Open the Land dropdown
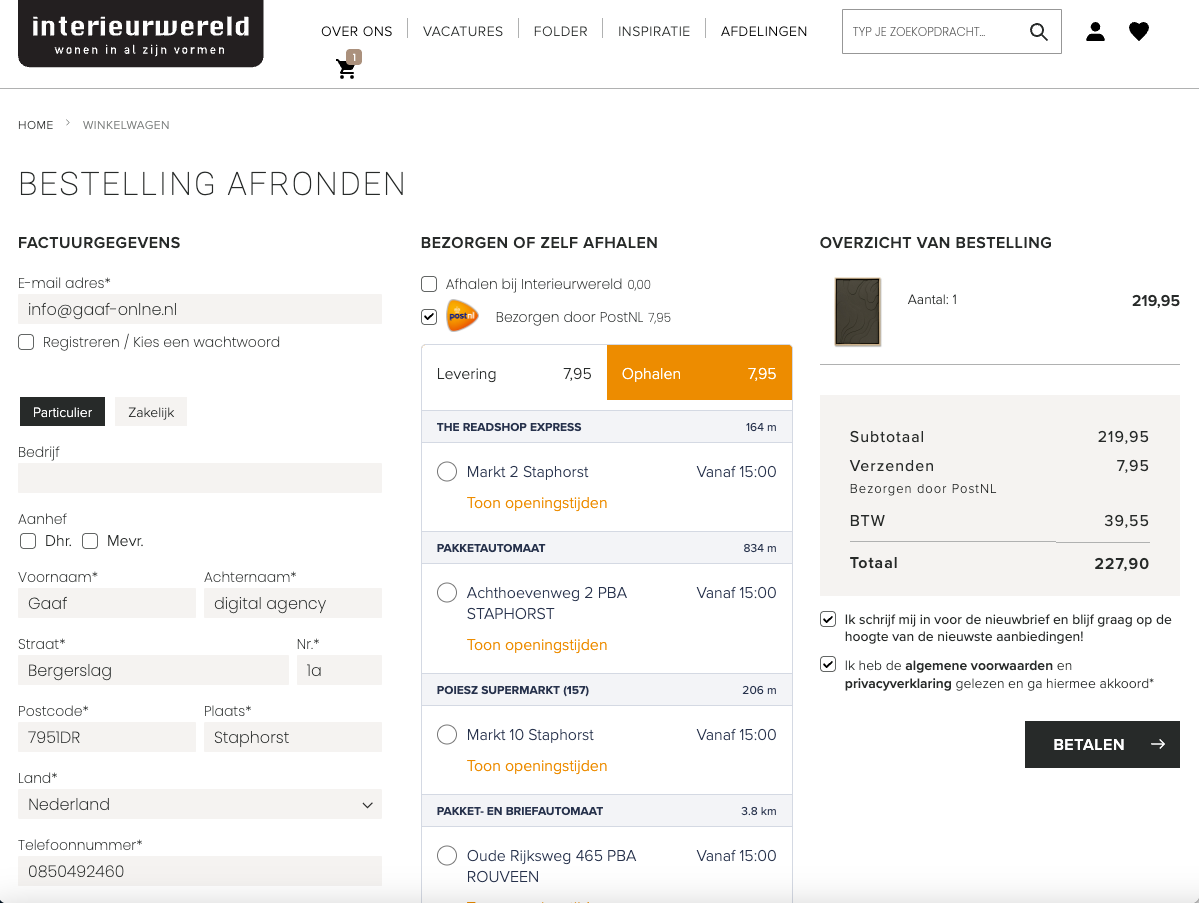Image resolution: width=1199 pixels, height=903 pixels. pyautogui.click(x=199, y=804)
